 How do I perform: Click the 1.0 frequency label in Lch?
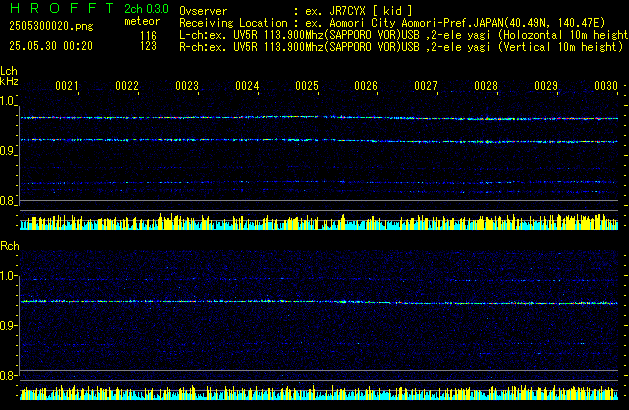point(7,101)
